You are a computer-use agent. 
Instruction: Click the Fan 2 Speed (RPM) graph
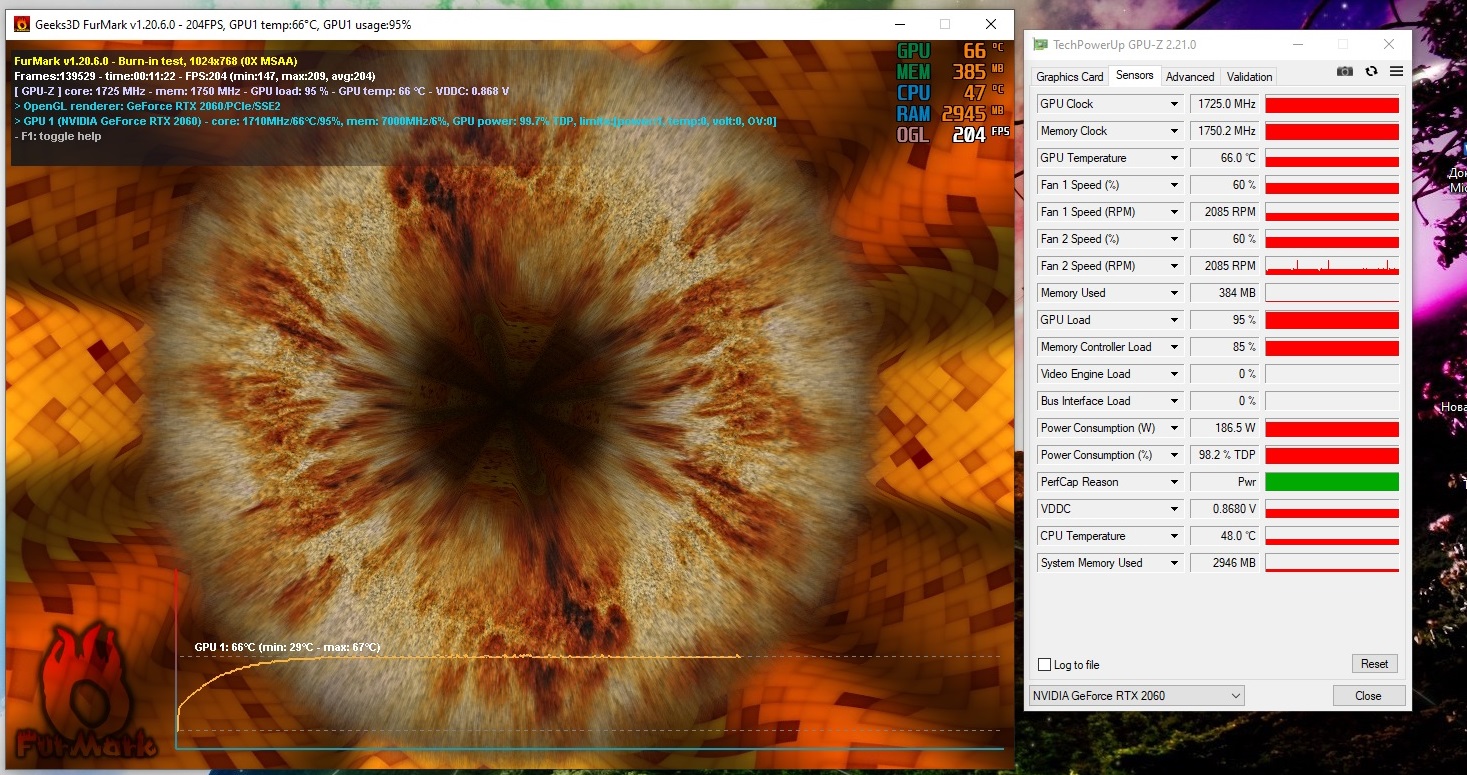1332,266
